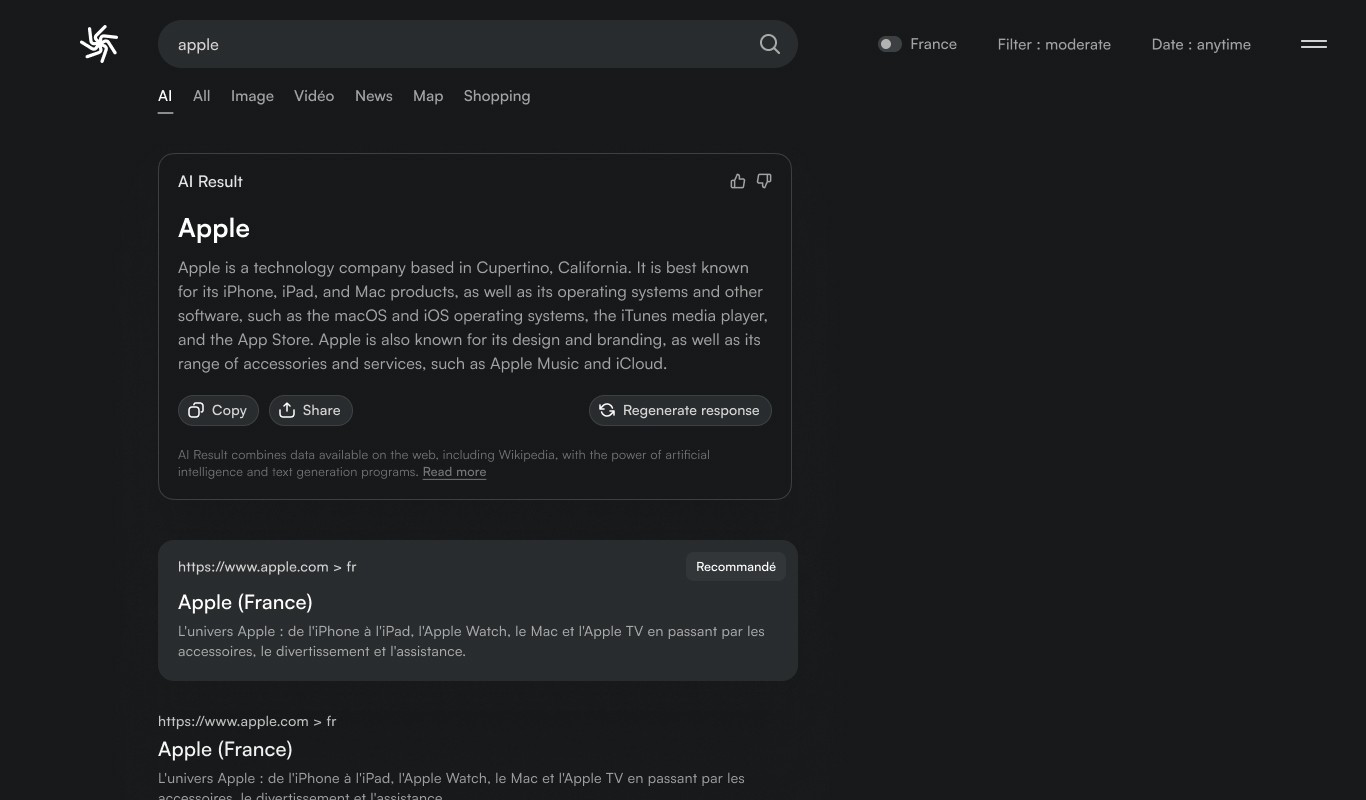Open recommended Apple (France) result title

pyautogui.click(x=245, y=602)
